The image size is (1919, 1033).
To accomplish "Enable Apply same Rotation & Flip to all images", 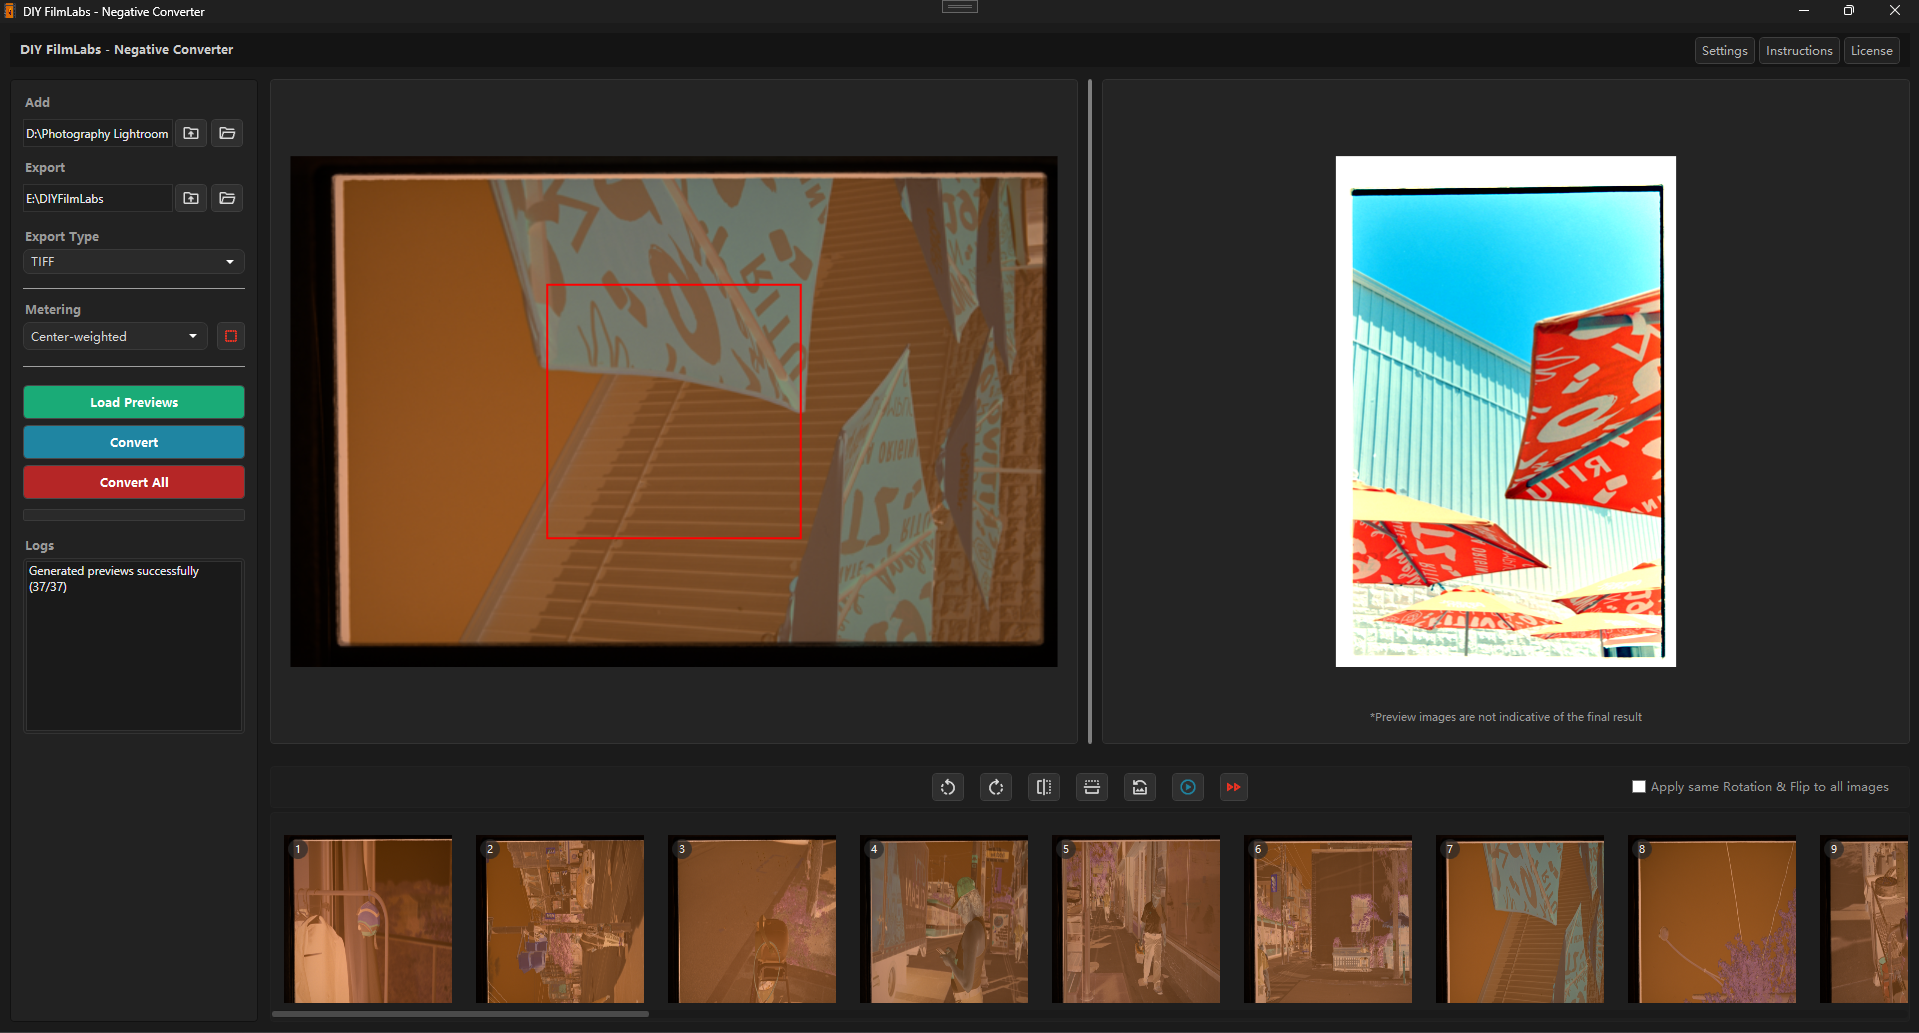I will tap(1639, 786).
